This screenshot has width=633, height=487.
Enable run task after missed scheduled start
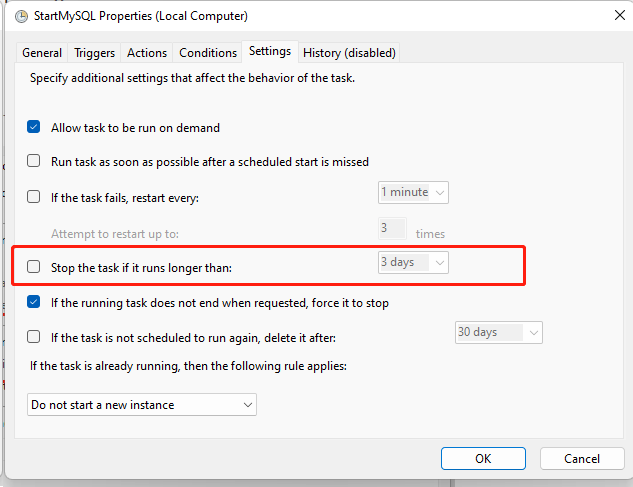click(x=34, y=161)
